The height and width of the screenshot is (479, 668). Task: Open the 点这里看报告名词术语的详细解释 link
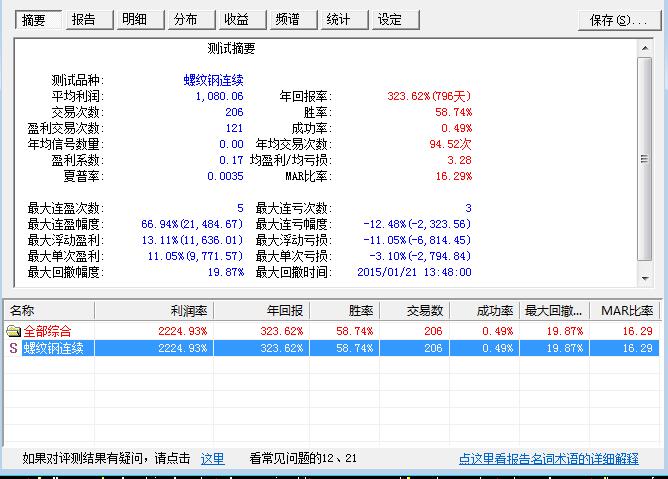(x=548, y=459)
